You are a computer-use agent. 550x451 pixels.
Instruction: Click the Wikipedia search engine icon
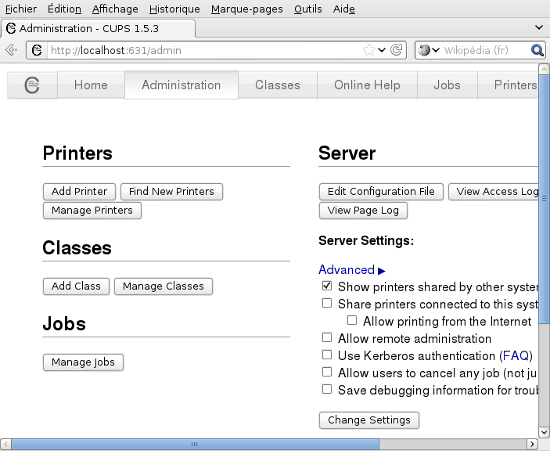click(424, 50)
